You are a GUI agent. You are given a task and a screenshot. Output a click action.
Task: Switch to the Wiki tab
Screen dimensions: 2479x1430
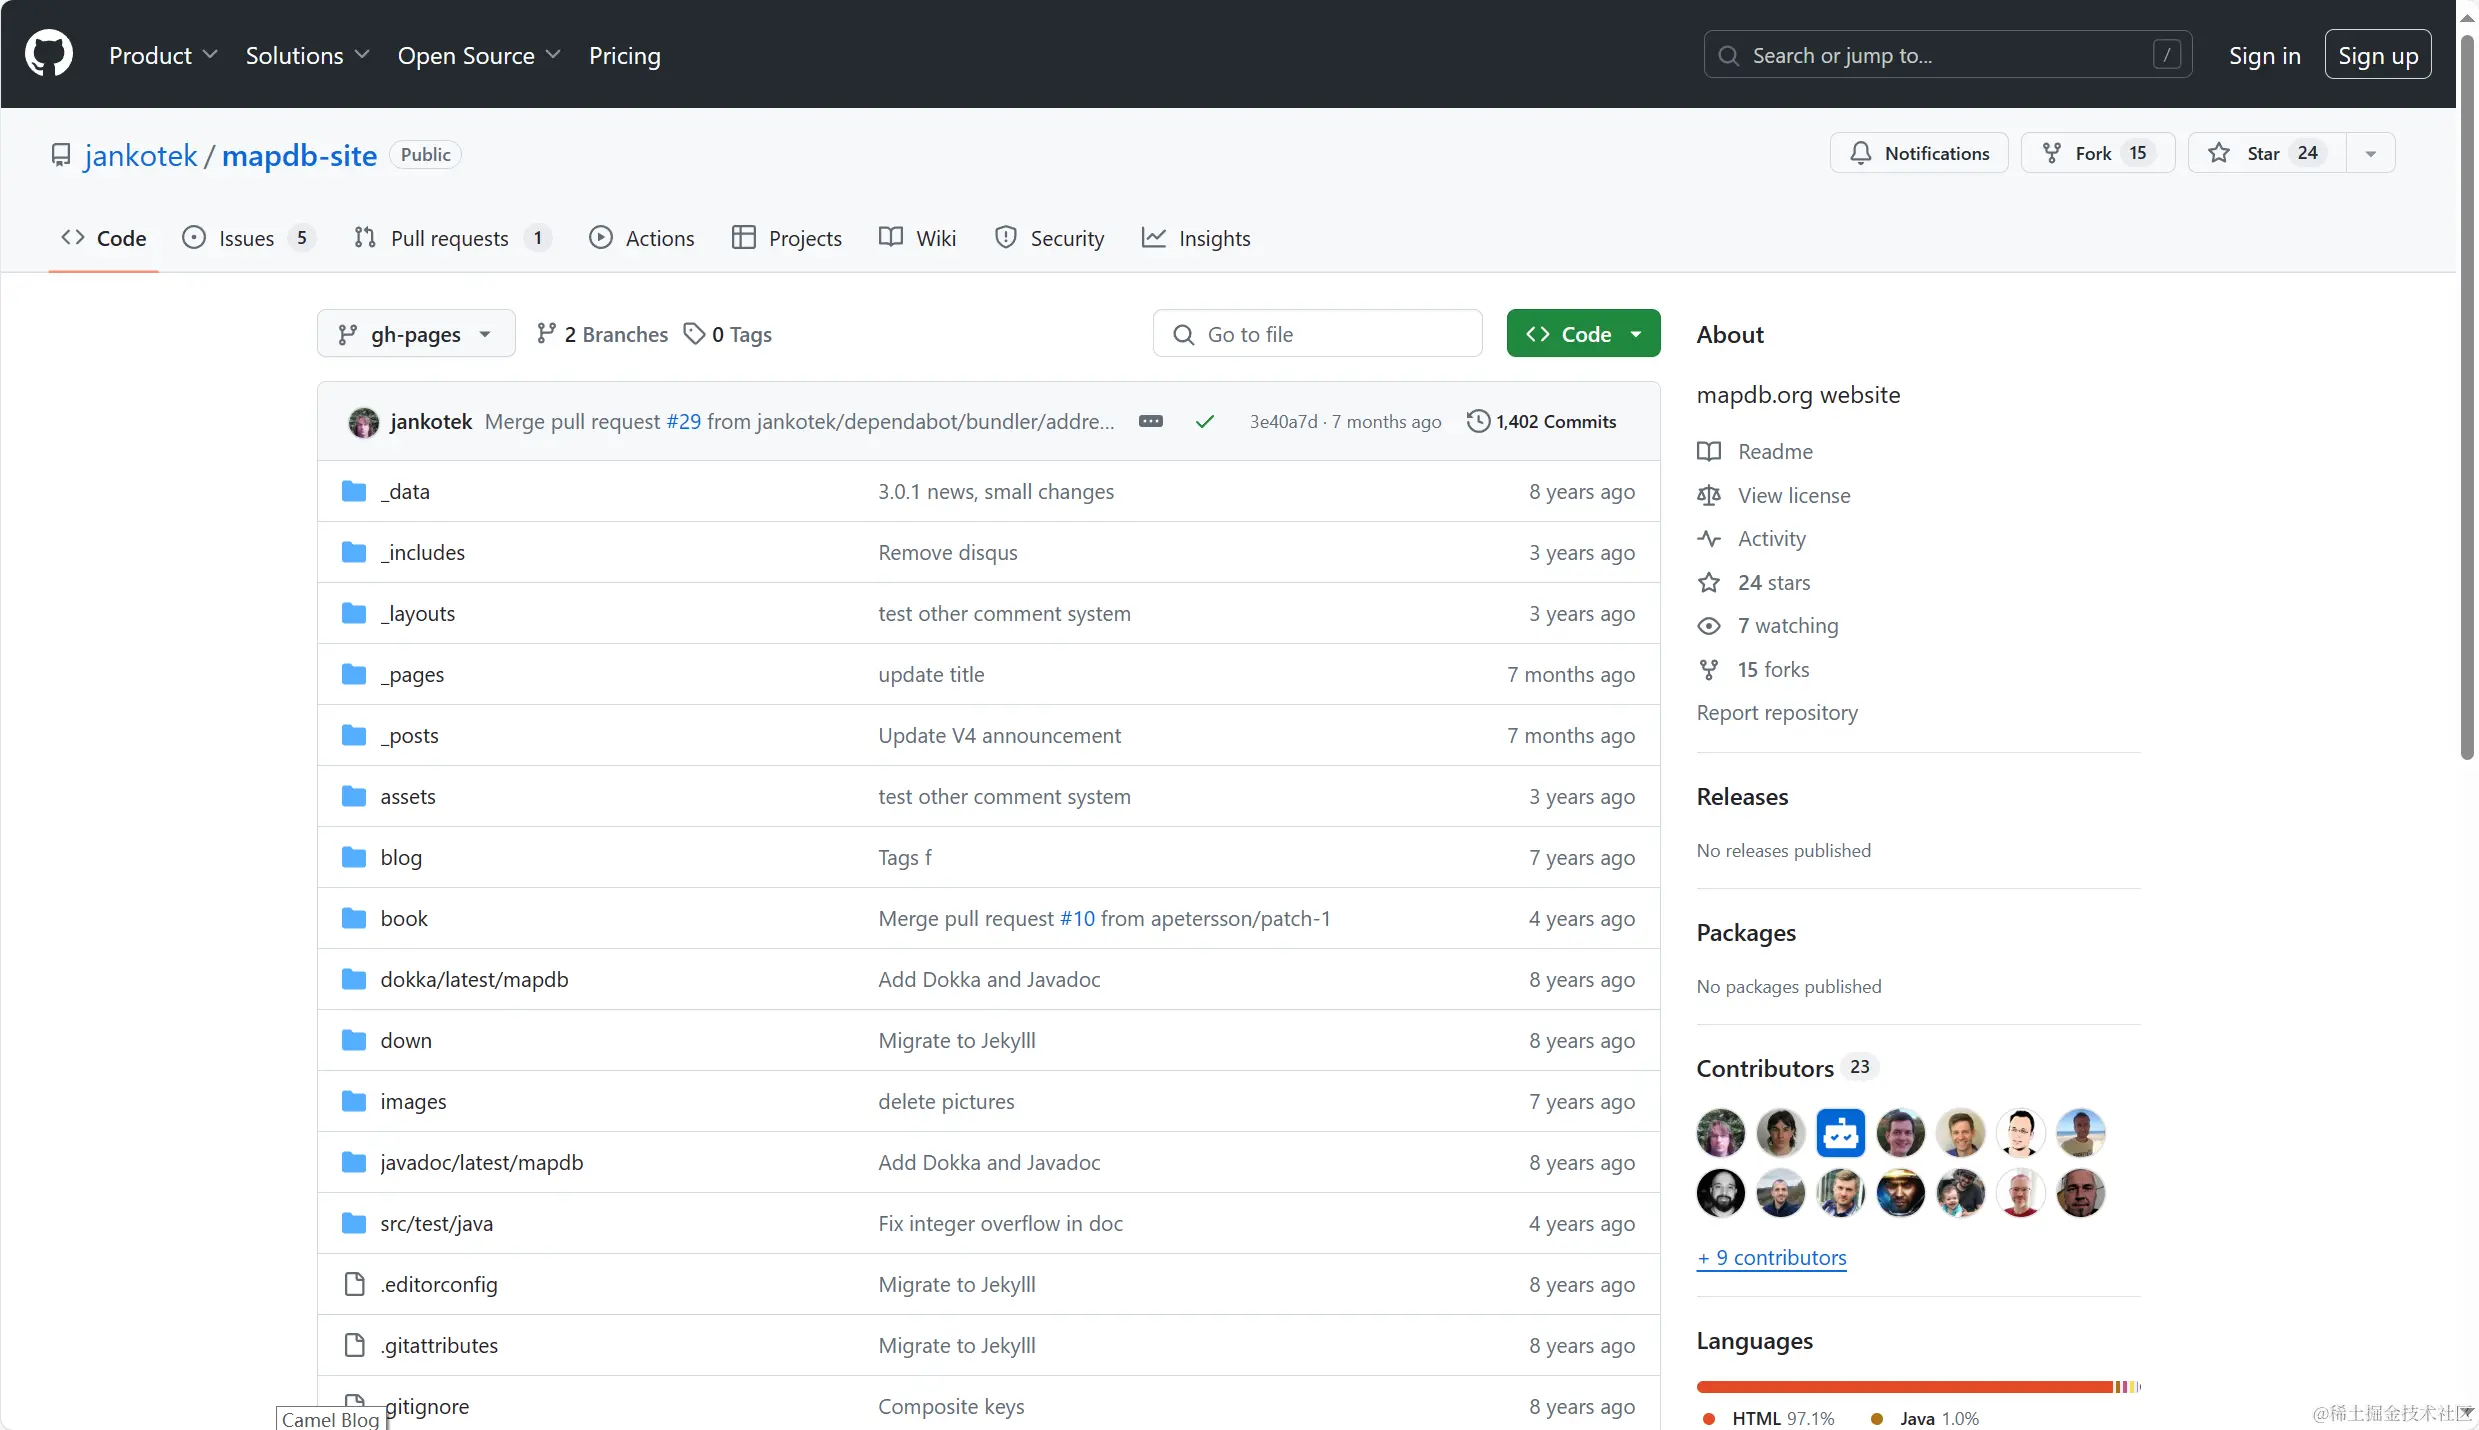click(918, 238)
